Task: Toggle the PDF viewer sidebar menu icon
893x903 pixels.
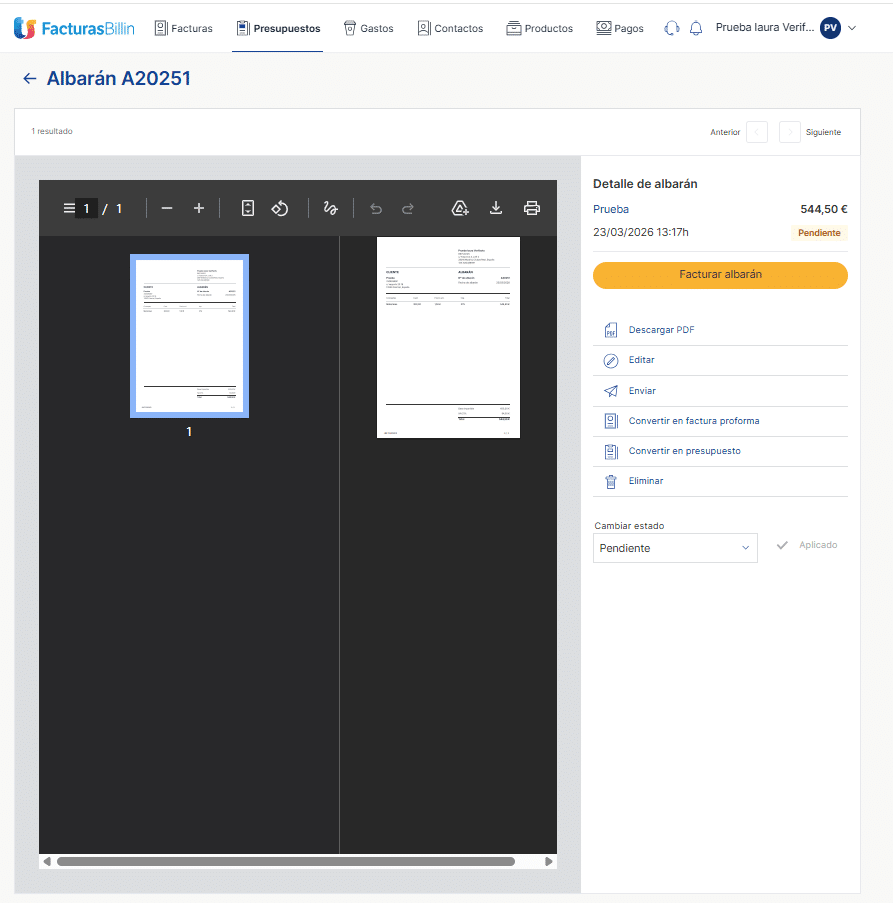Action: (x=69, y=208)
